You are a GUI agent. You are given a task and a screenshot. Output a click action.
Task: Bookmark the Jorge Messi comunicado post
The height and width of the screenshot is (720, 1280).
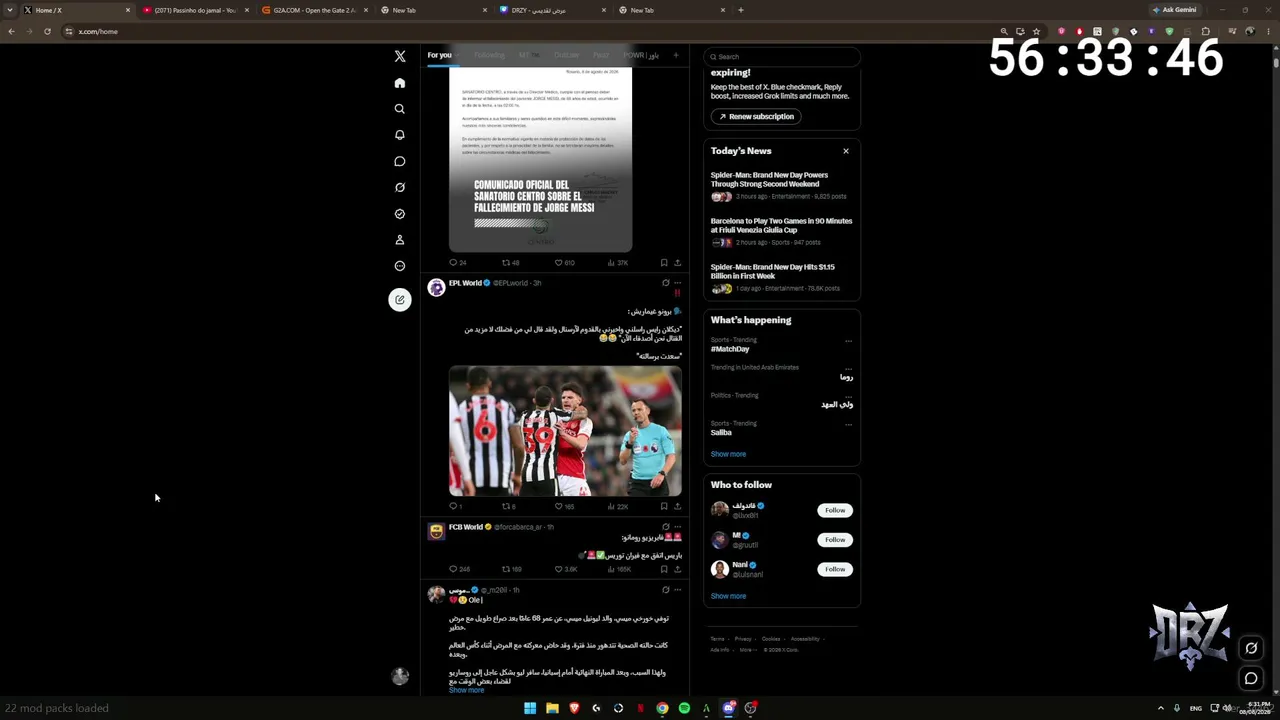point(664,263)
